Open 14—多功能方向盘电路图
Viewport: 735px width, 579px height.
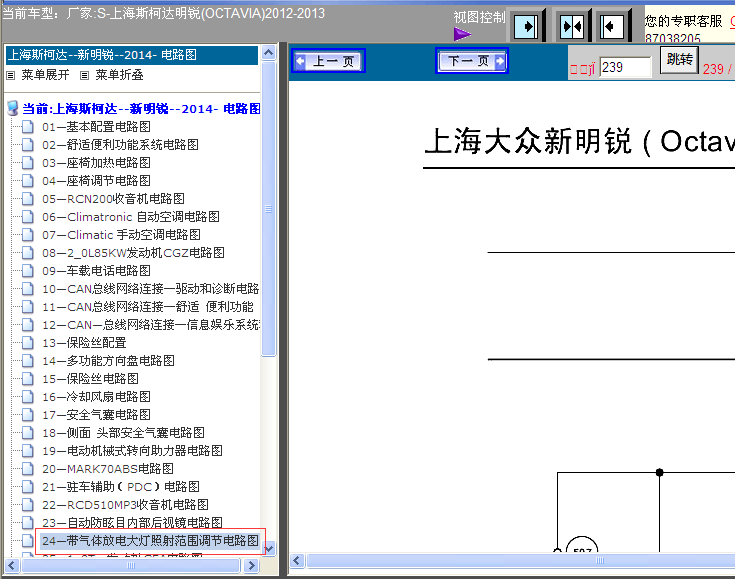tap(108, 361)
